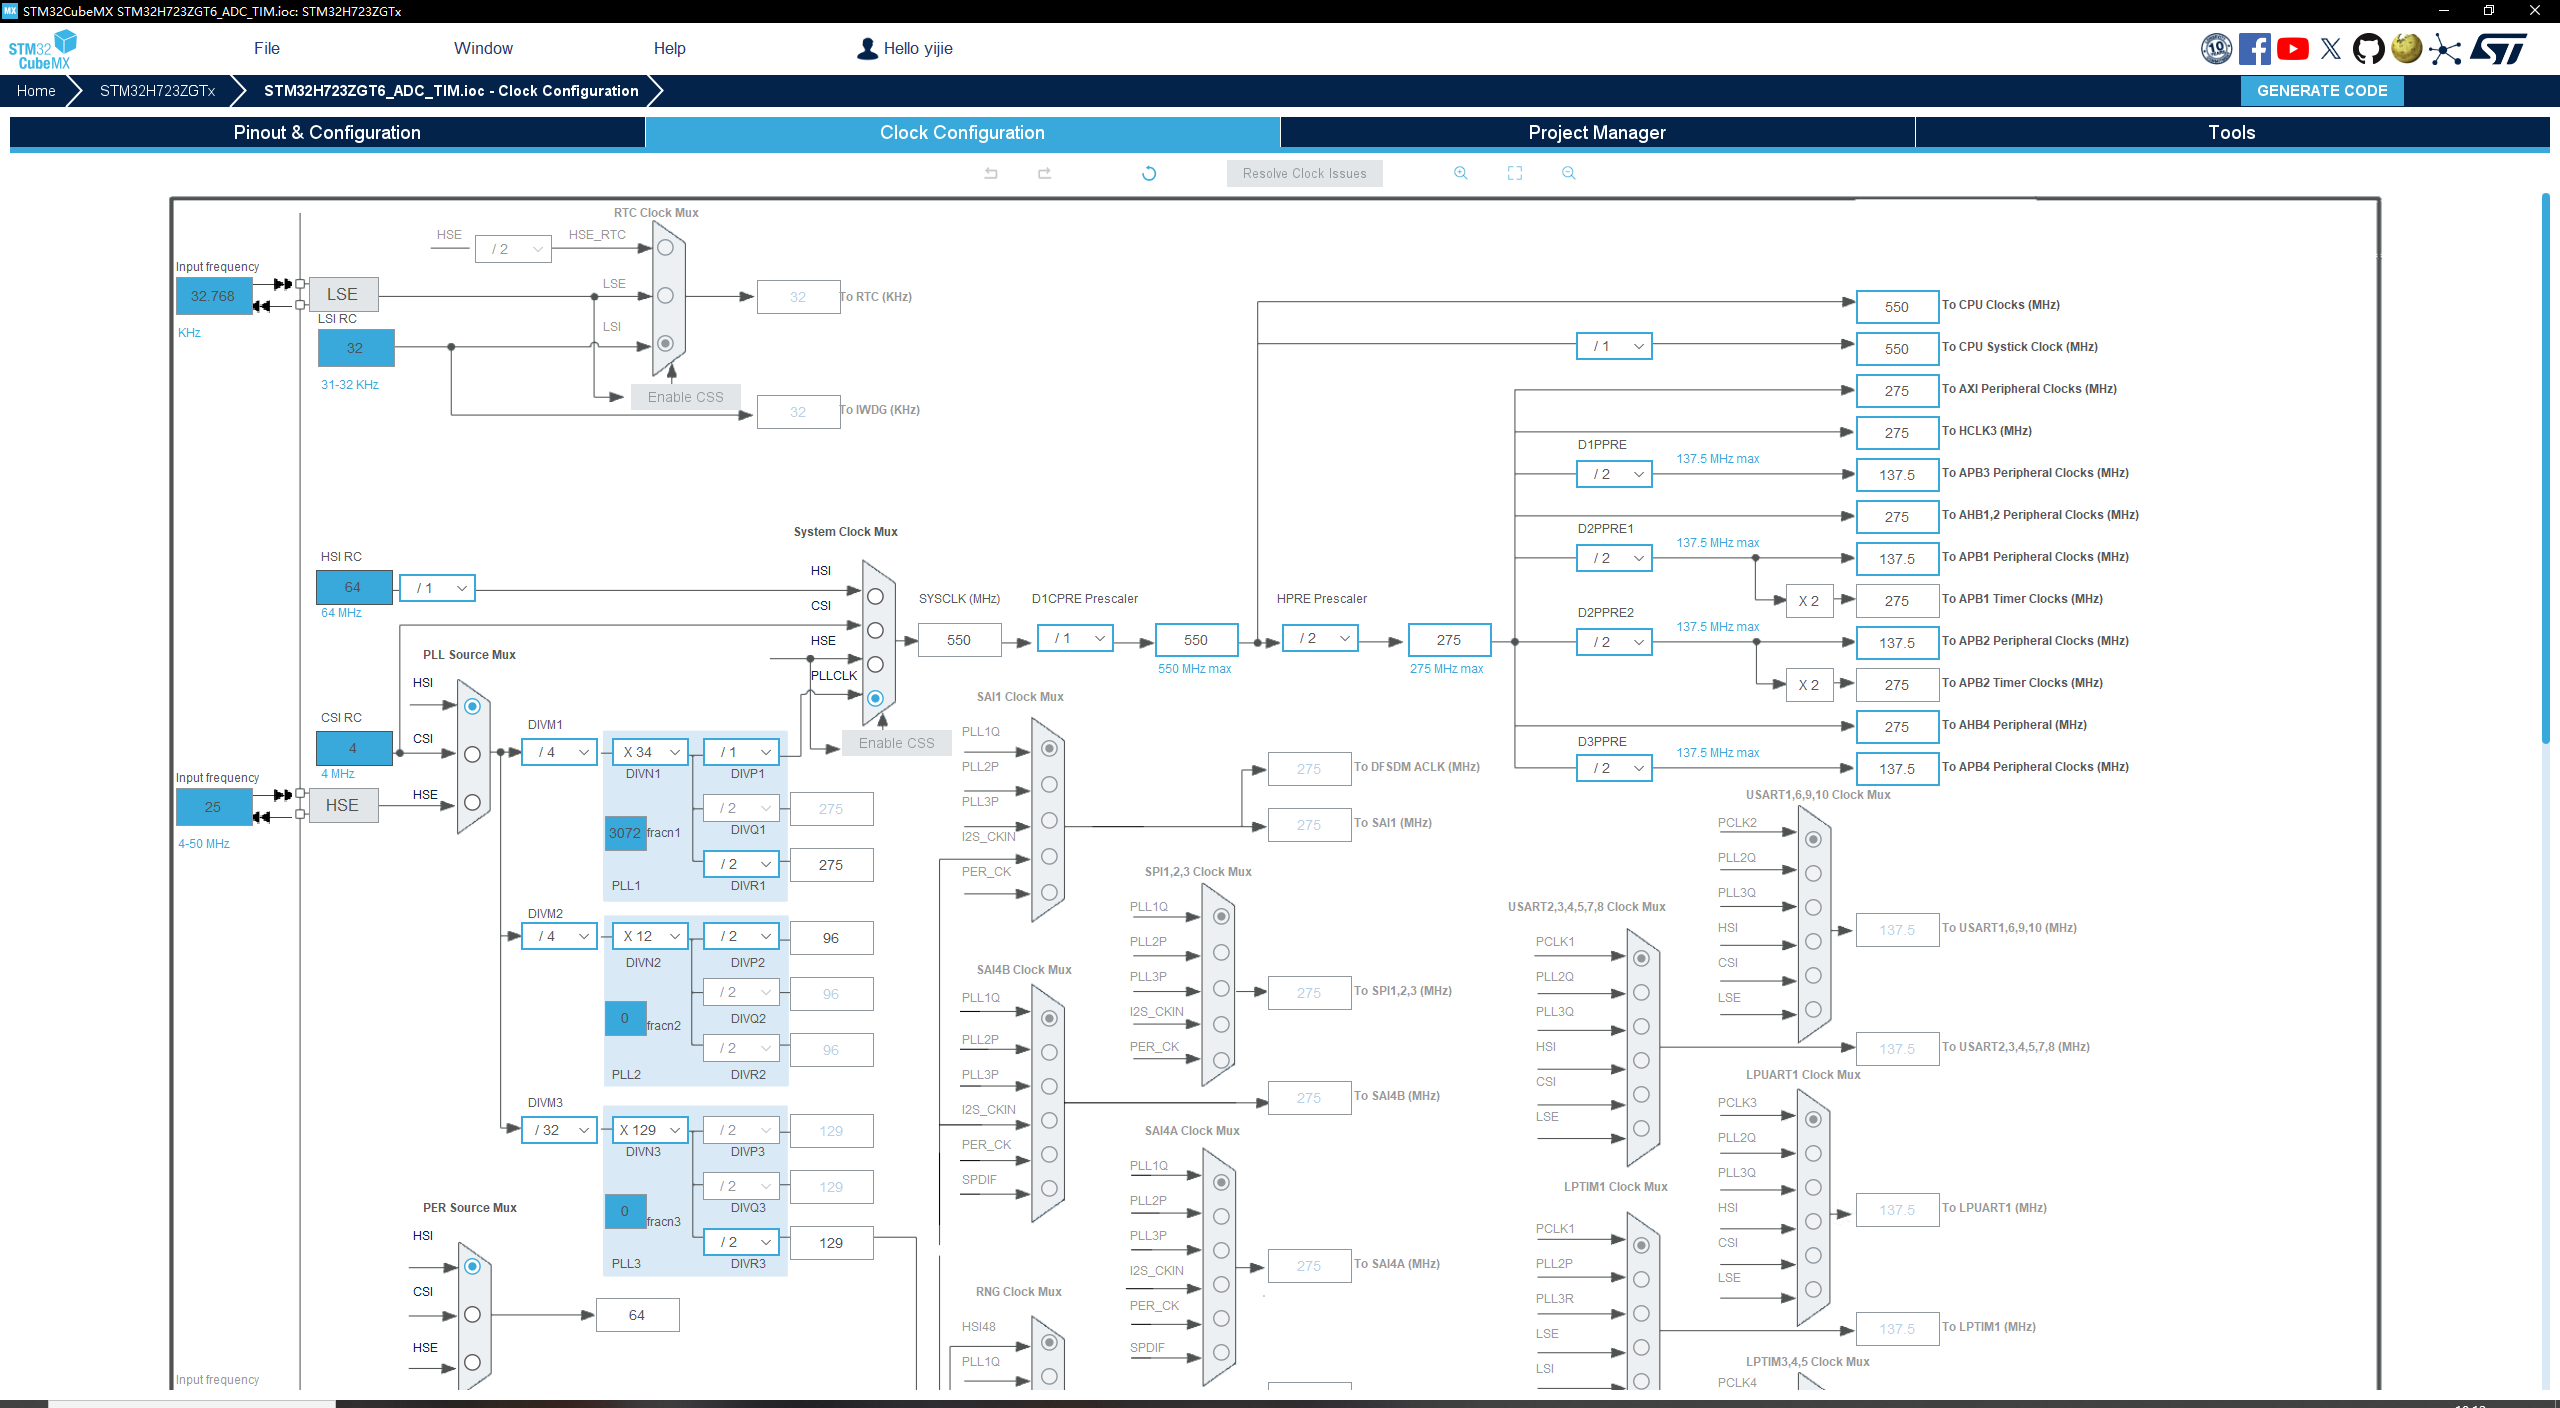Switch to Pinout & Configuration tab
This screenshot has height=1408, width=2560.
[327, 132]
